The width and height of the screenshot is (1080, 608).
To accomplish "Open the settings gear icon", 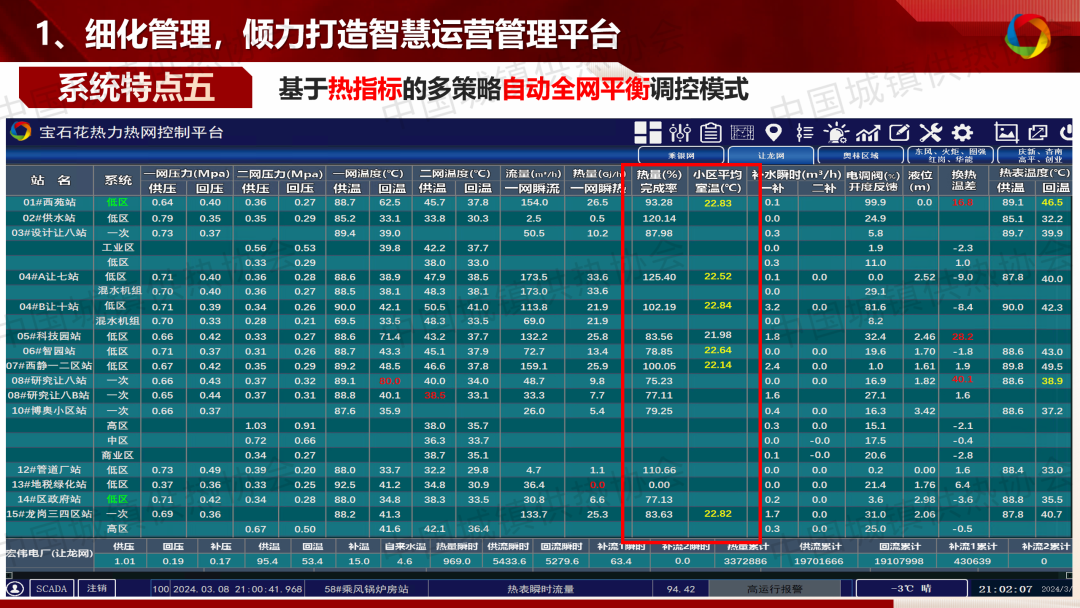I will pos(962,132).
